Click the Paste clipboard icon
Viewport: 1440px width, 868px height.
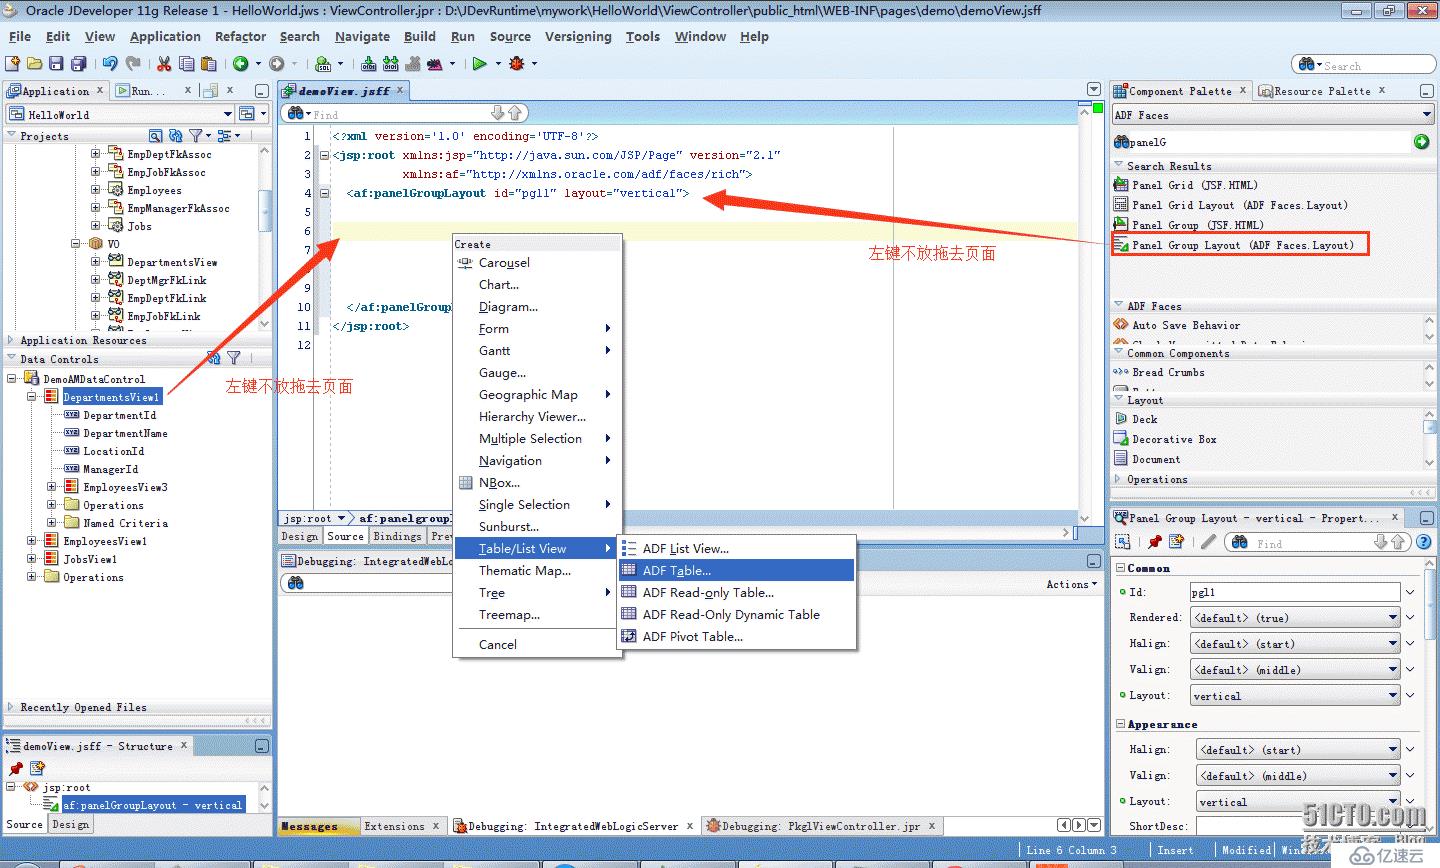[208, 63]
